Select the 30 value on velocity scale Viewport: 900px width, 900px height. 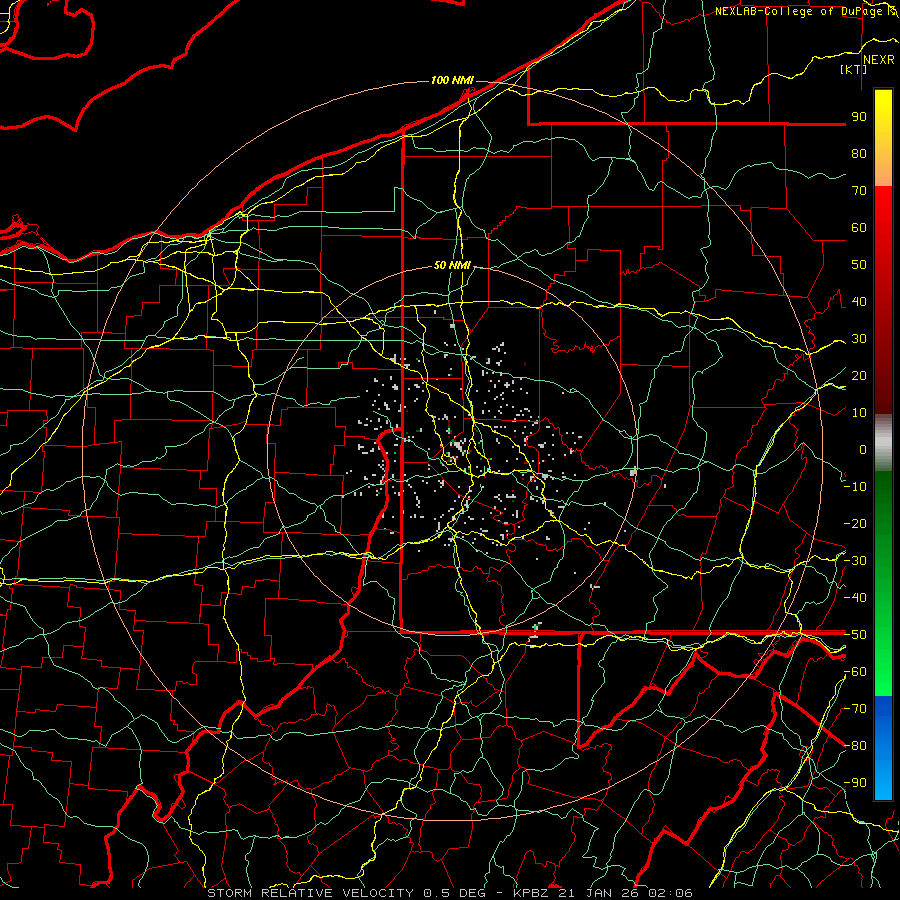(859, 339)
